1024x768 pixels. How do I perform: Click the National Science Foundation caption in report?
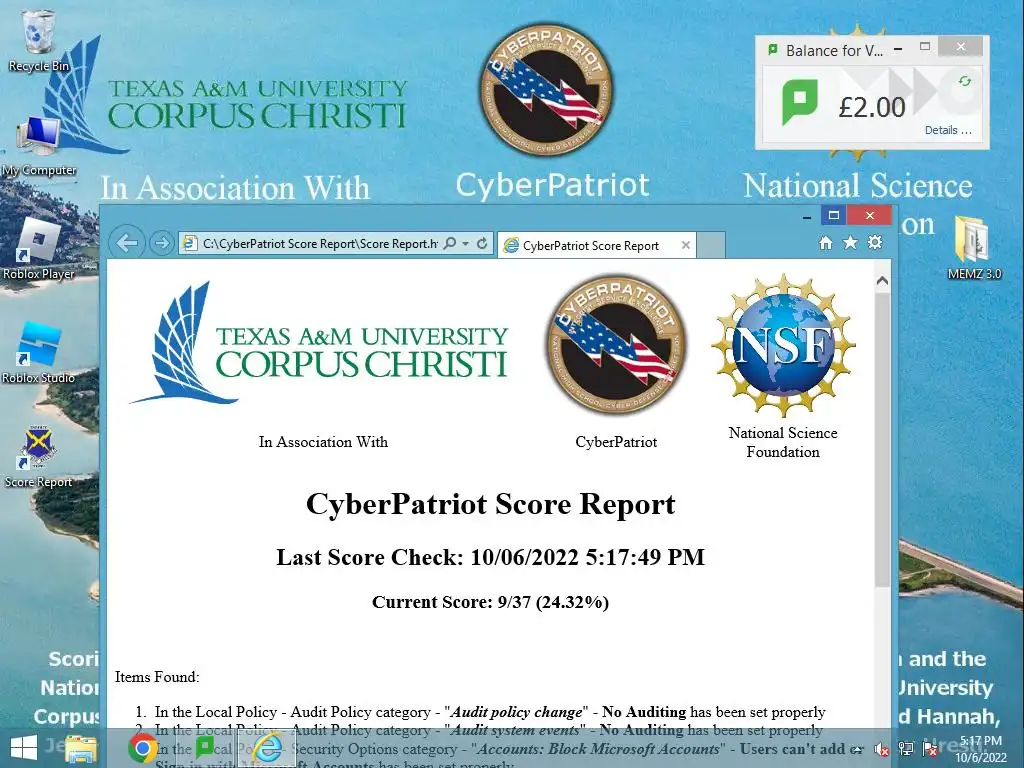coord(783,442)
